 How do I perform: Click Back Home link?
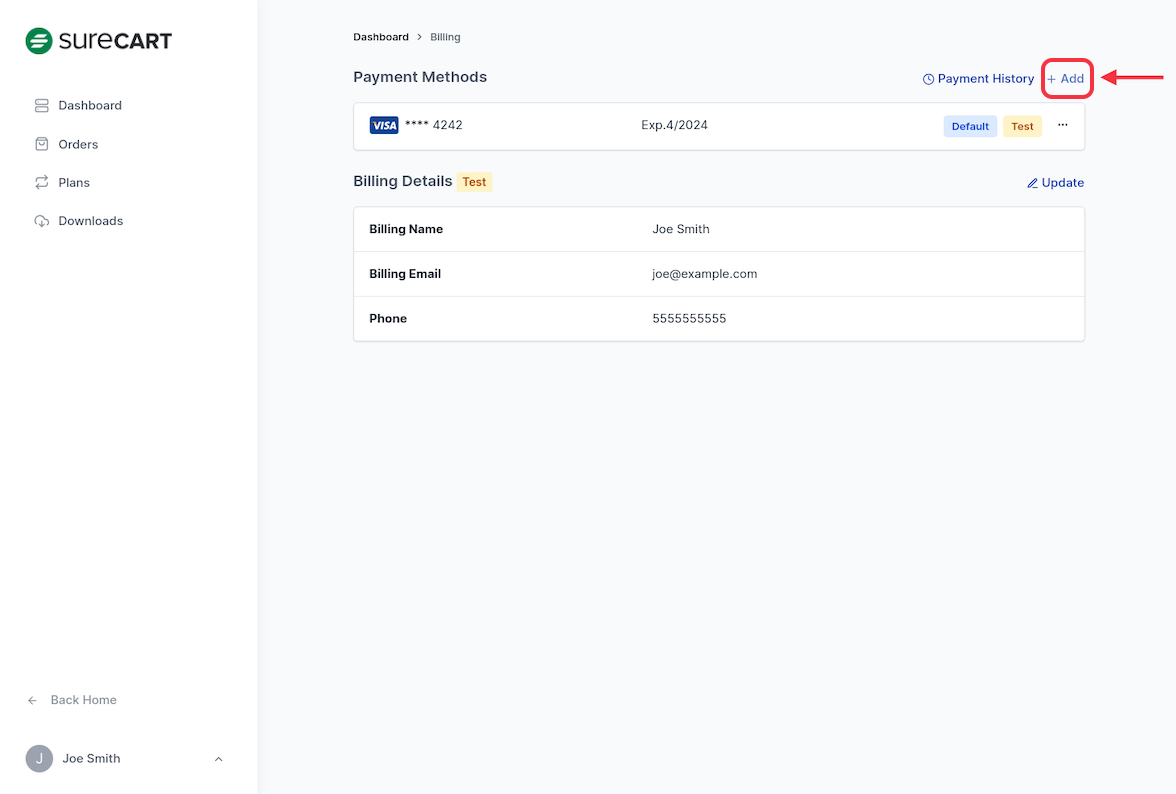pos(83,700)
